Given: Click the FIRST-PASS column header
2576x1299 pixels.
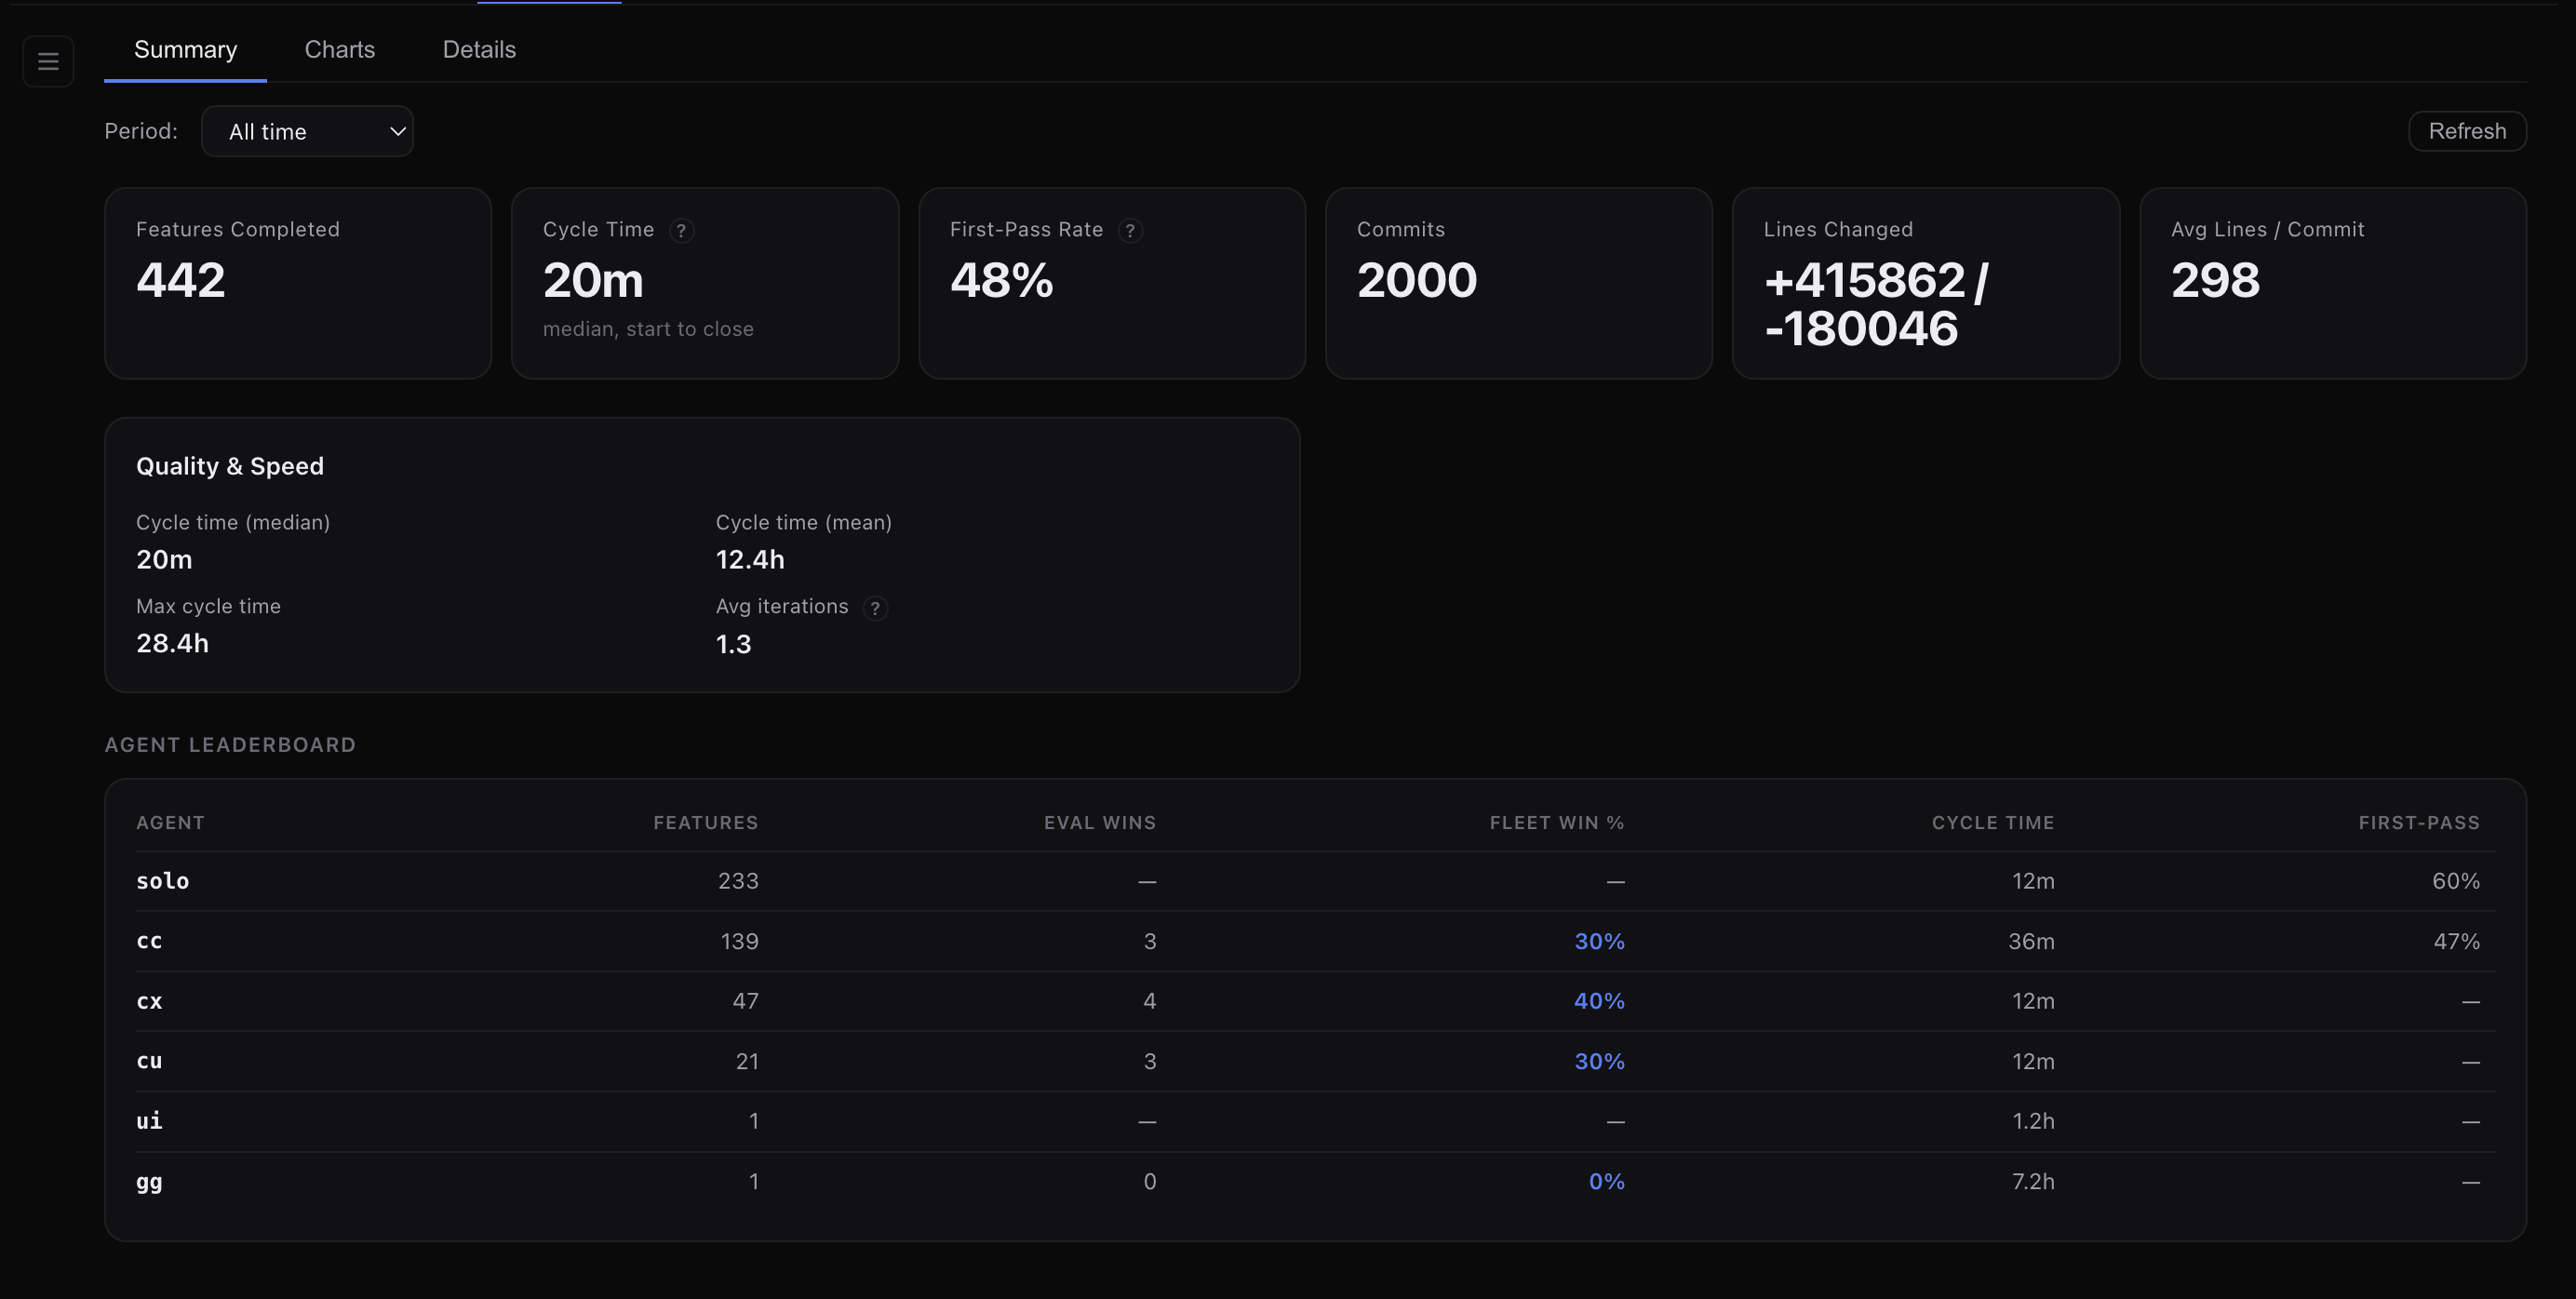Looking at the screenshot, I should 2418,823.
